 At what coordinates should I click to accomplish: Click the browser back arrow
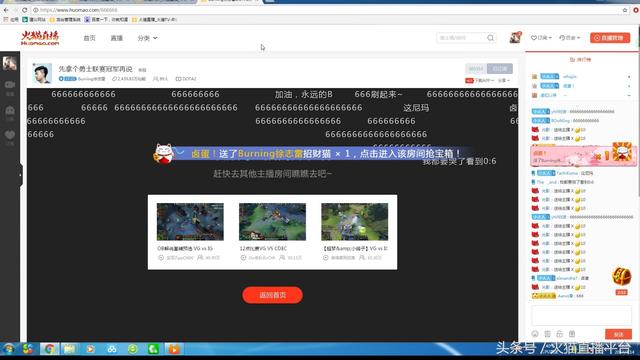pos(6,10)
